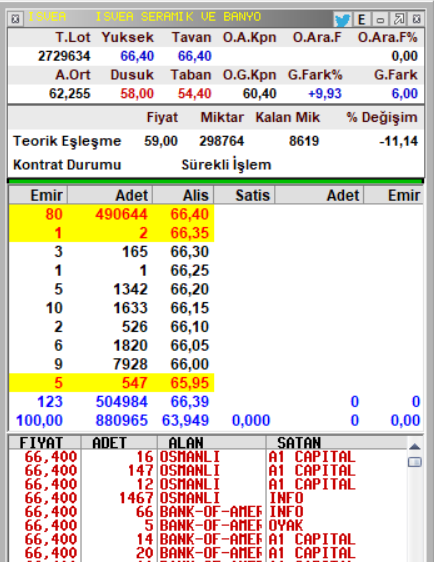Image resolution: width=434 pixels, height=562 pixels.
Task: Click the detach window arrow icon
Action: [x=399, y=19]
